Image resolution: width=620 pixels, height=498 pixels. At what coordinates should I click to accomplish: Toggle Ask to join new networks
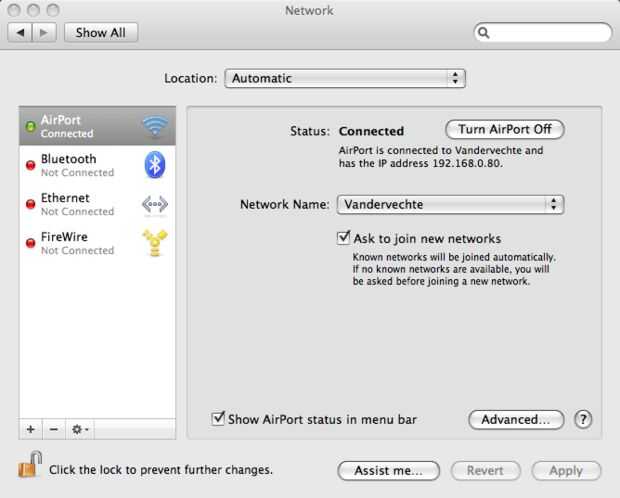[x=344, y=238]
